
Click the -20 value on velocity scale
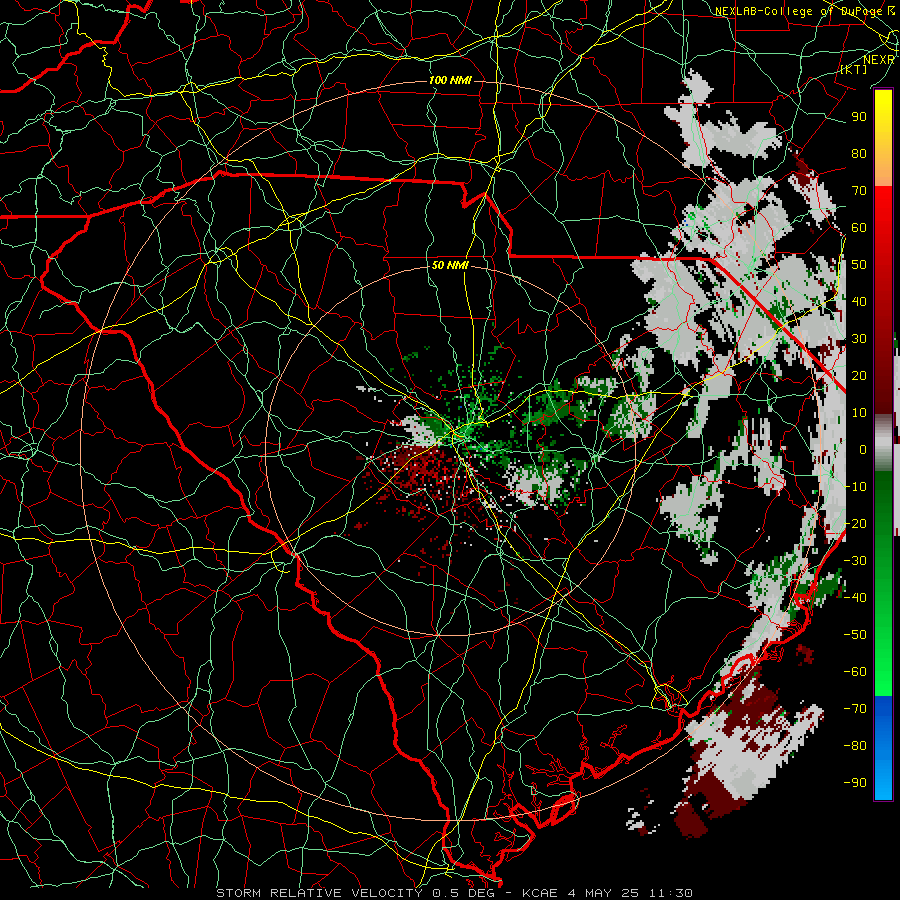pyautogui.click(x=855, y=523)
